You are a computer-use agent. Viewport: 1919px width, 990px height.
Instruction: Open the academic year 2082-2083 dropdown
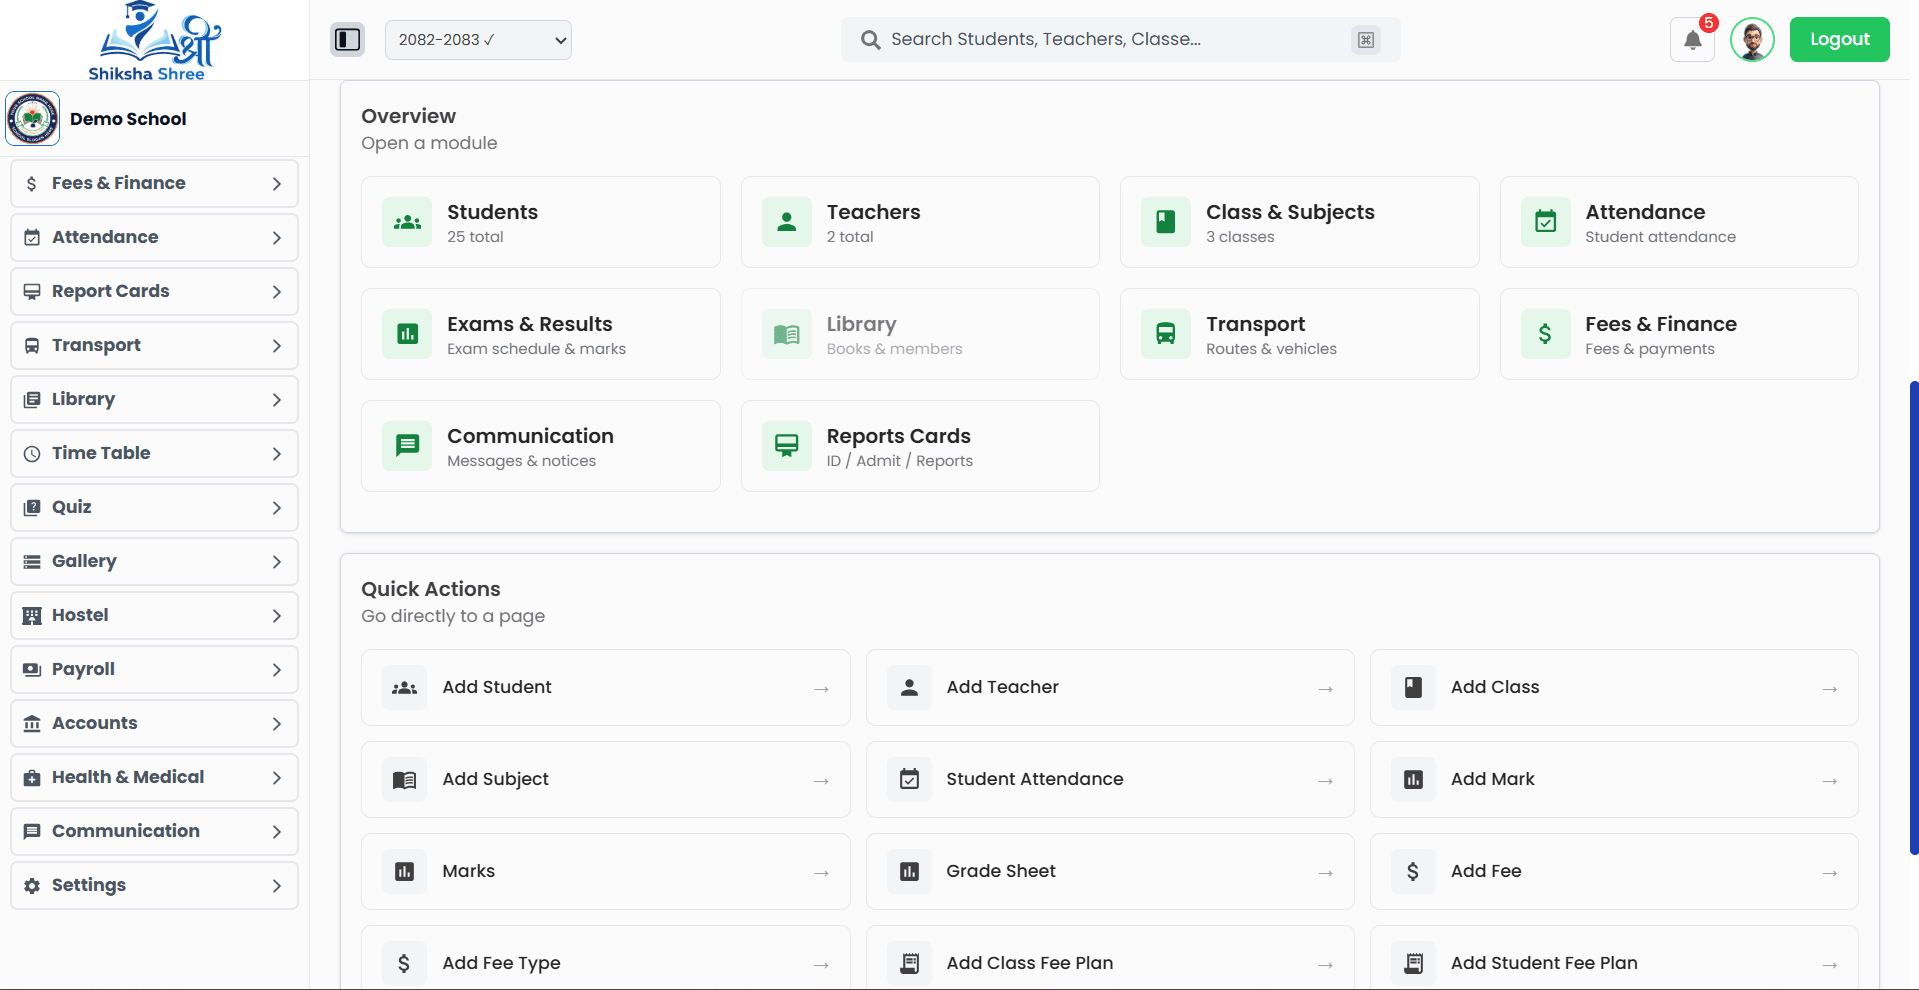[478, 40]
